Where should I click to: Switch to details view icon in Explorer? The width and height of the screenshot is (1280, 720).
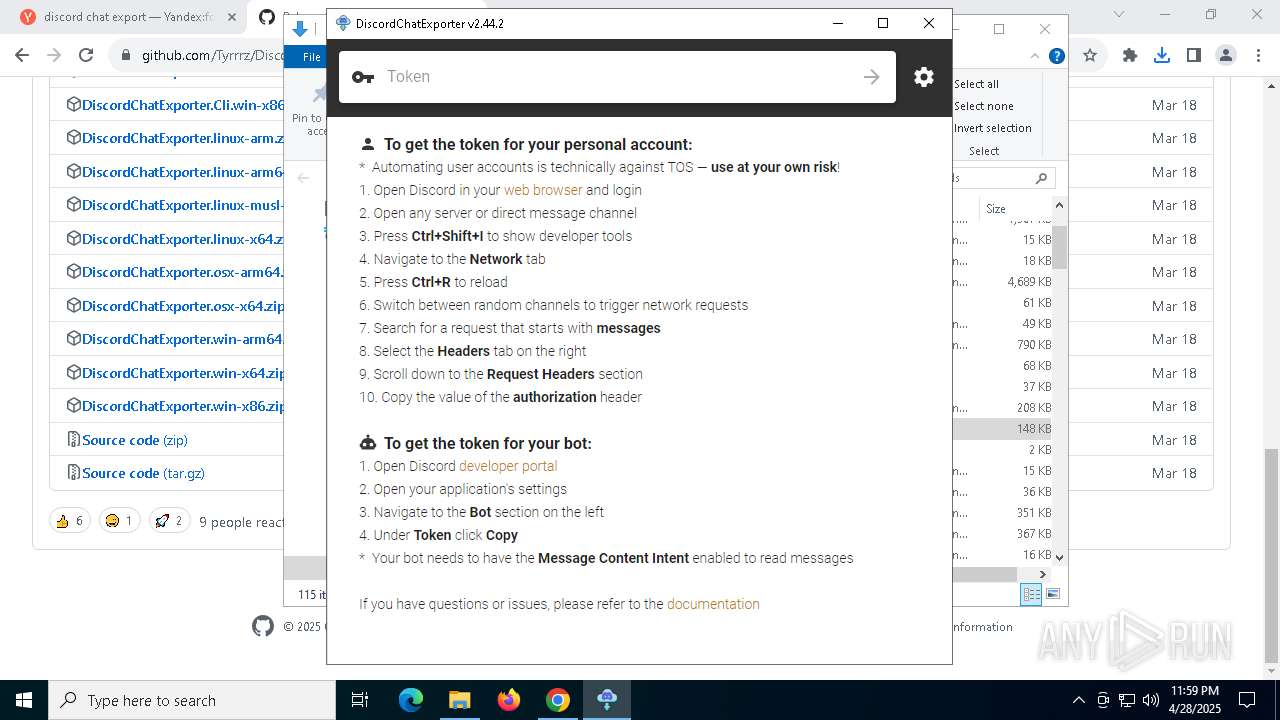click(x=1031, y=594)
